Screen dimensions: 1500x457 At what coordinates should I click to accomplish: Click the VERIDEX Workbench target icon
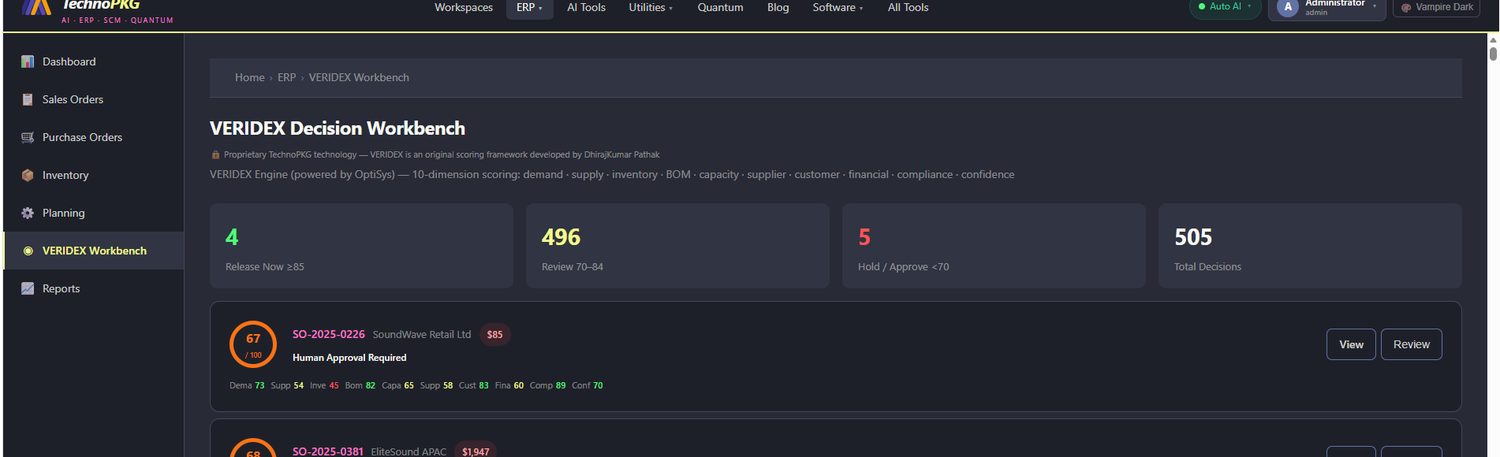(x=28, y=251)
